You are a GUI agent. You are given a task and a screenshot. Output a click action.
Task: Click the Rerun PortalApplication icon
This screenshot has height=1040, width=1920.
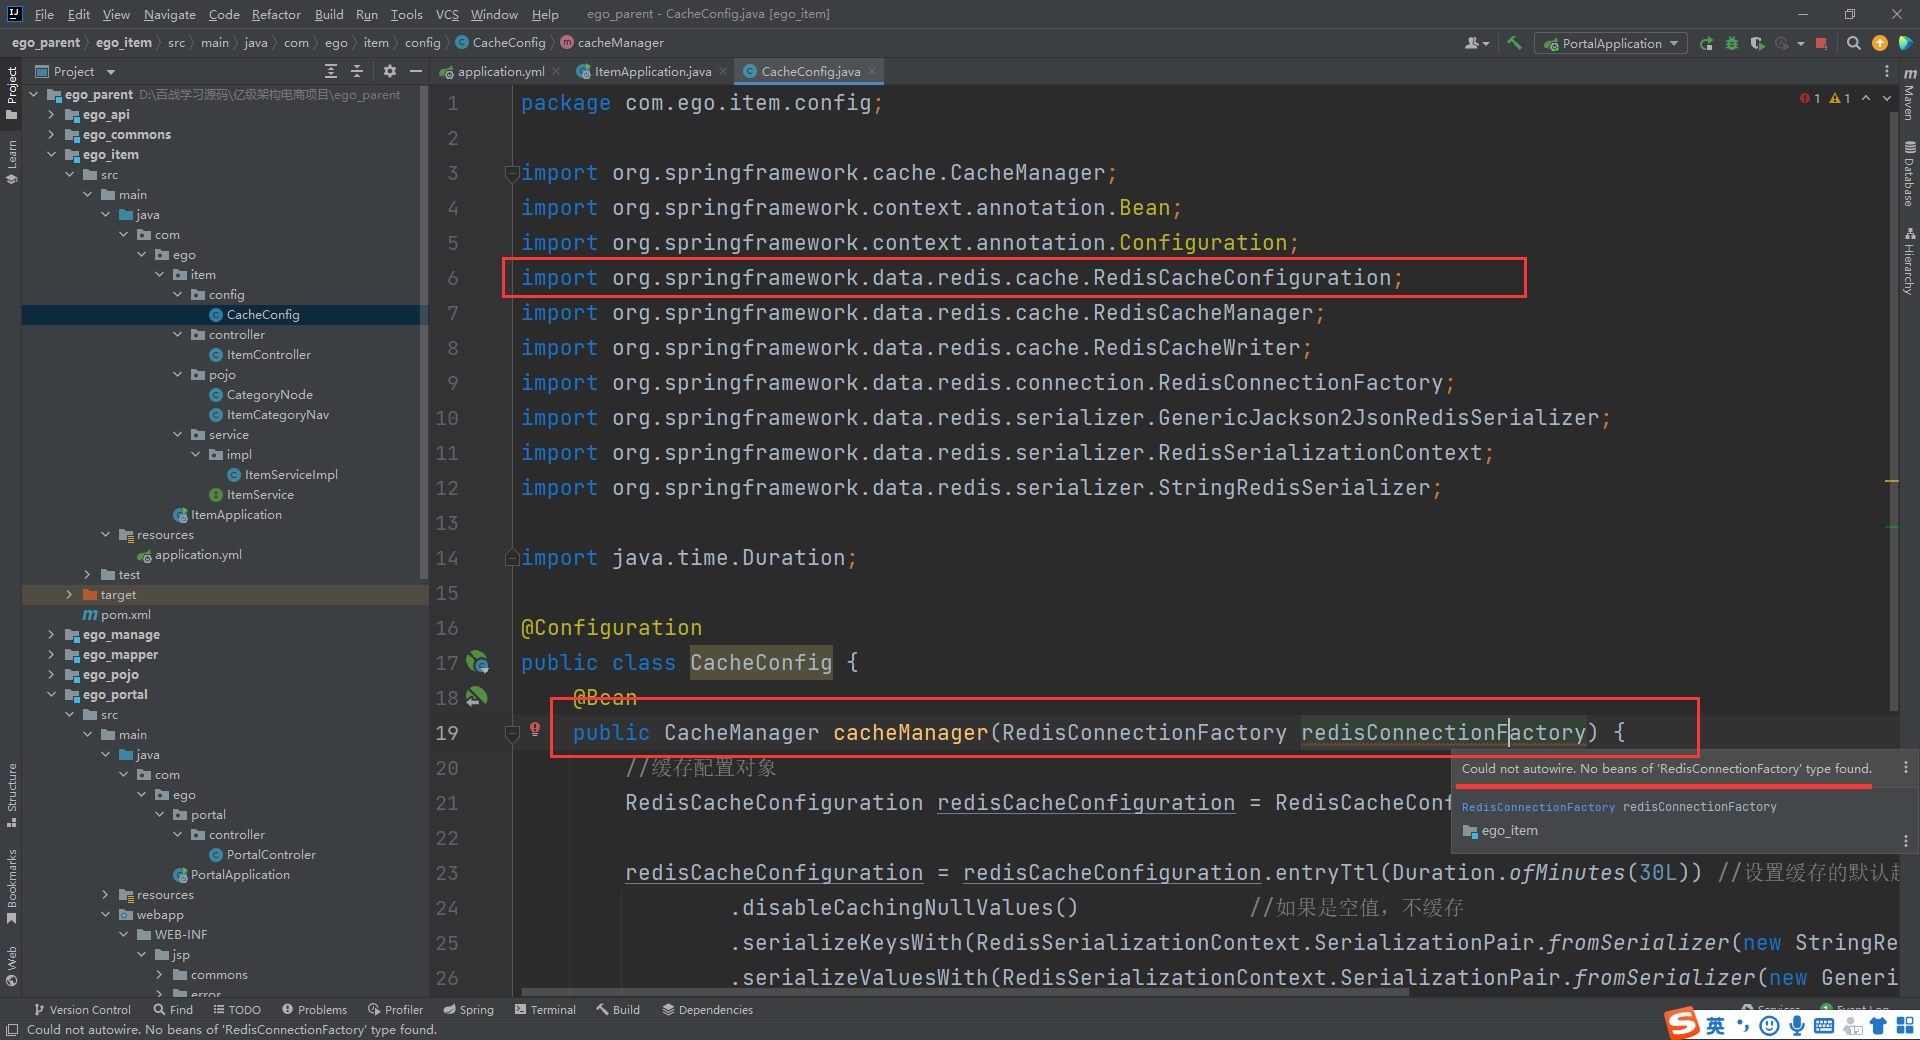pyautogui.click(x=1707, y=43)
